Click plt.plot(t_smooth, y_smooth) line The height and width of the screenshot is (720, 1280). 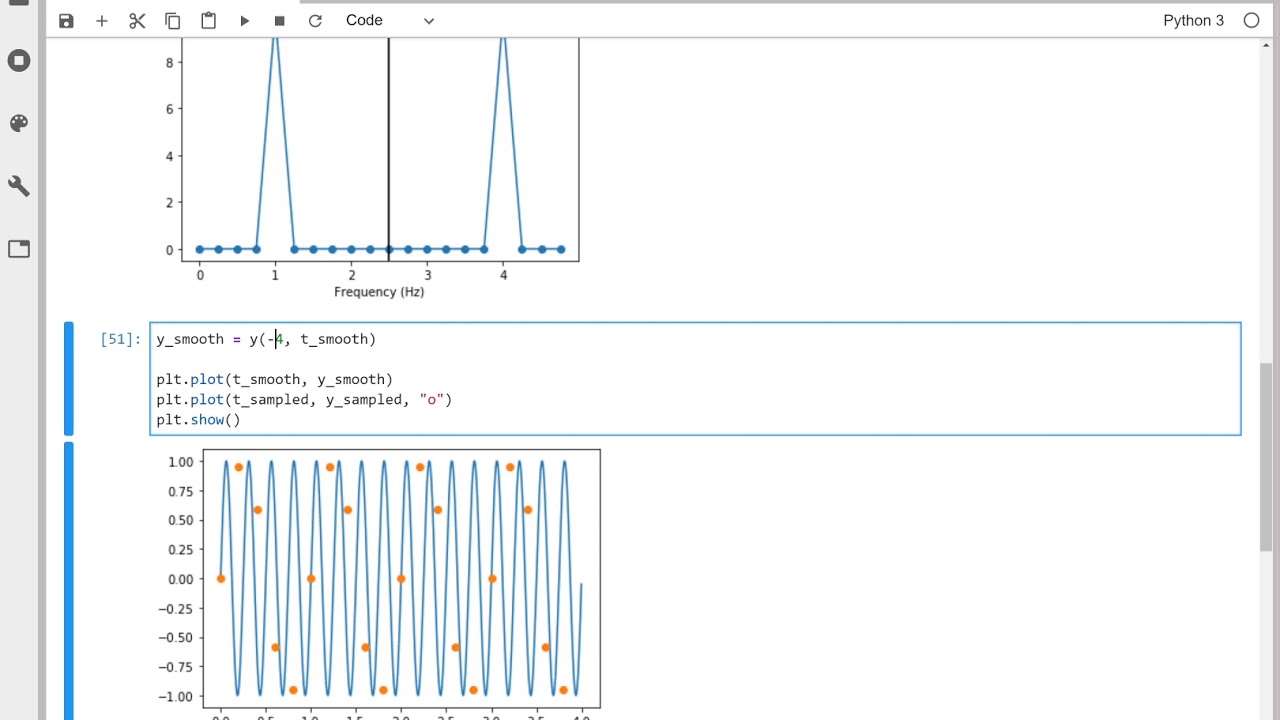(x=274, y=380)
